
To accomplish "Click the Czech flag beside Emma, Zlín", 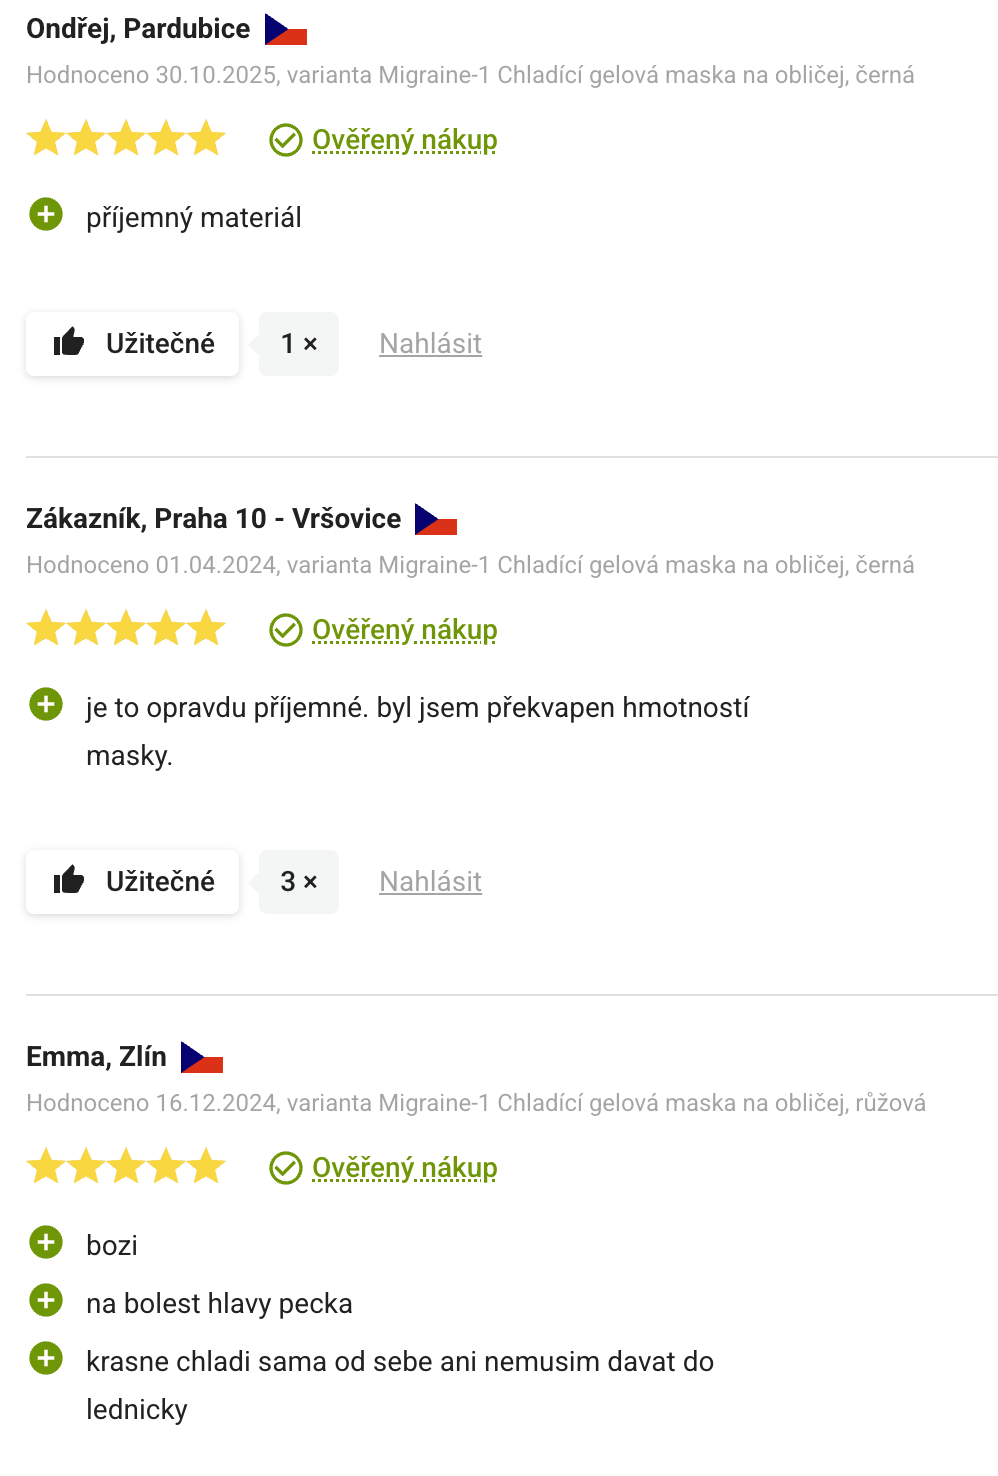I will click(202, 1055).
